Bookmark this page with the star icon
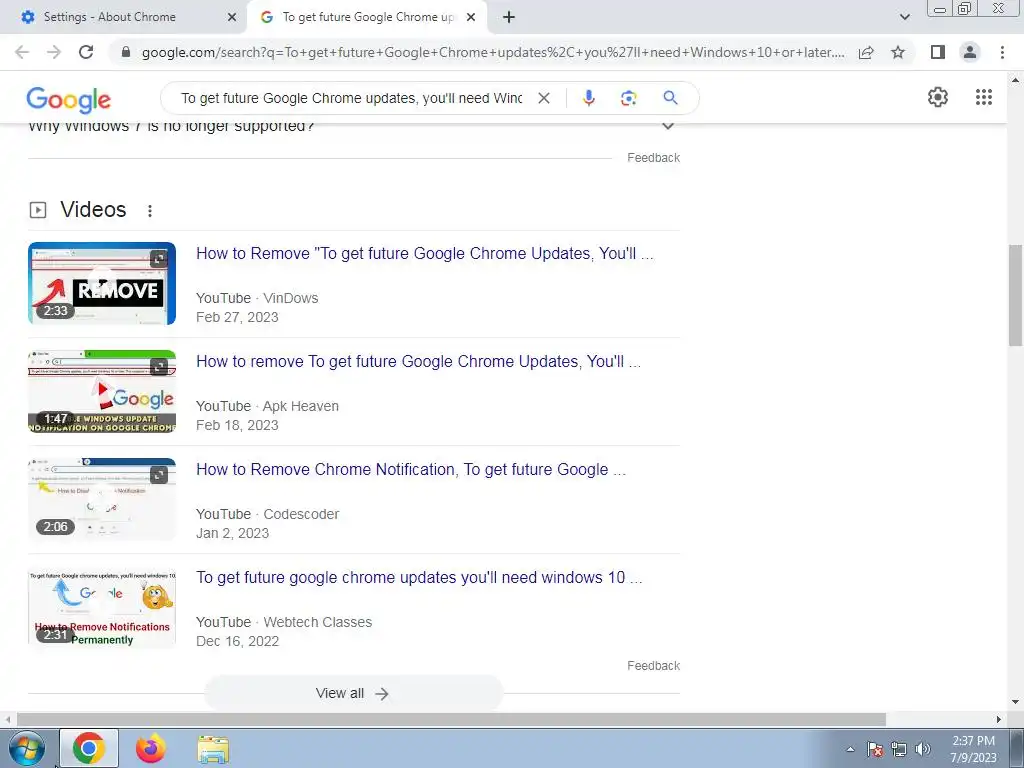 click(898, 52)
